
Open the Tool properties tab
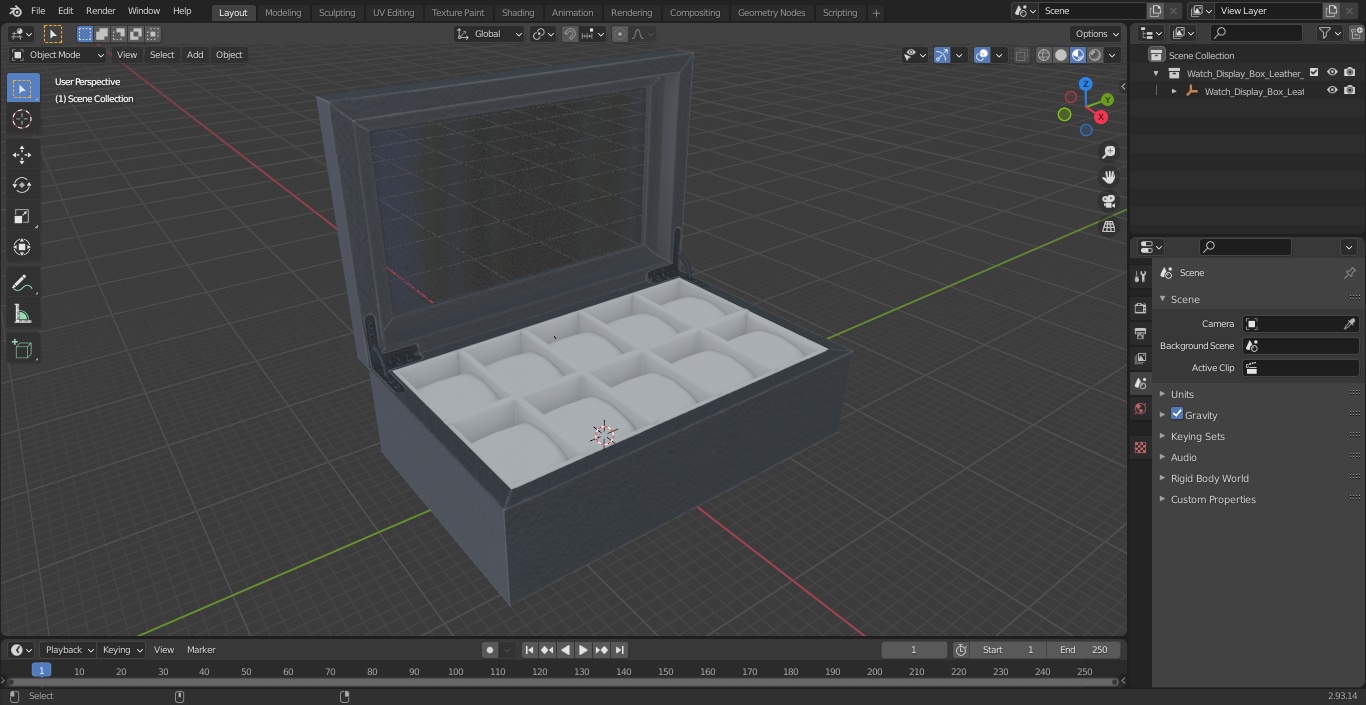[1140, 277]
